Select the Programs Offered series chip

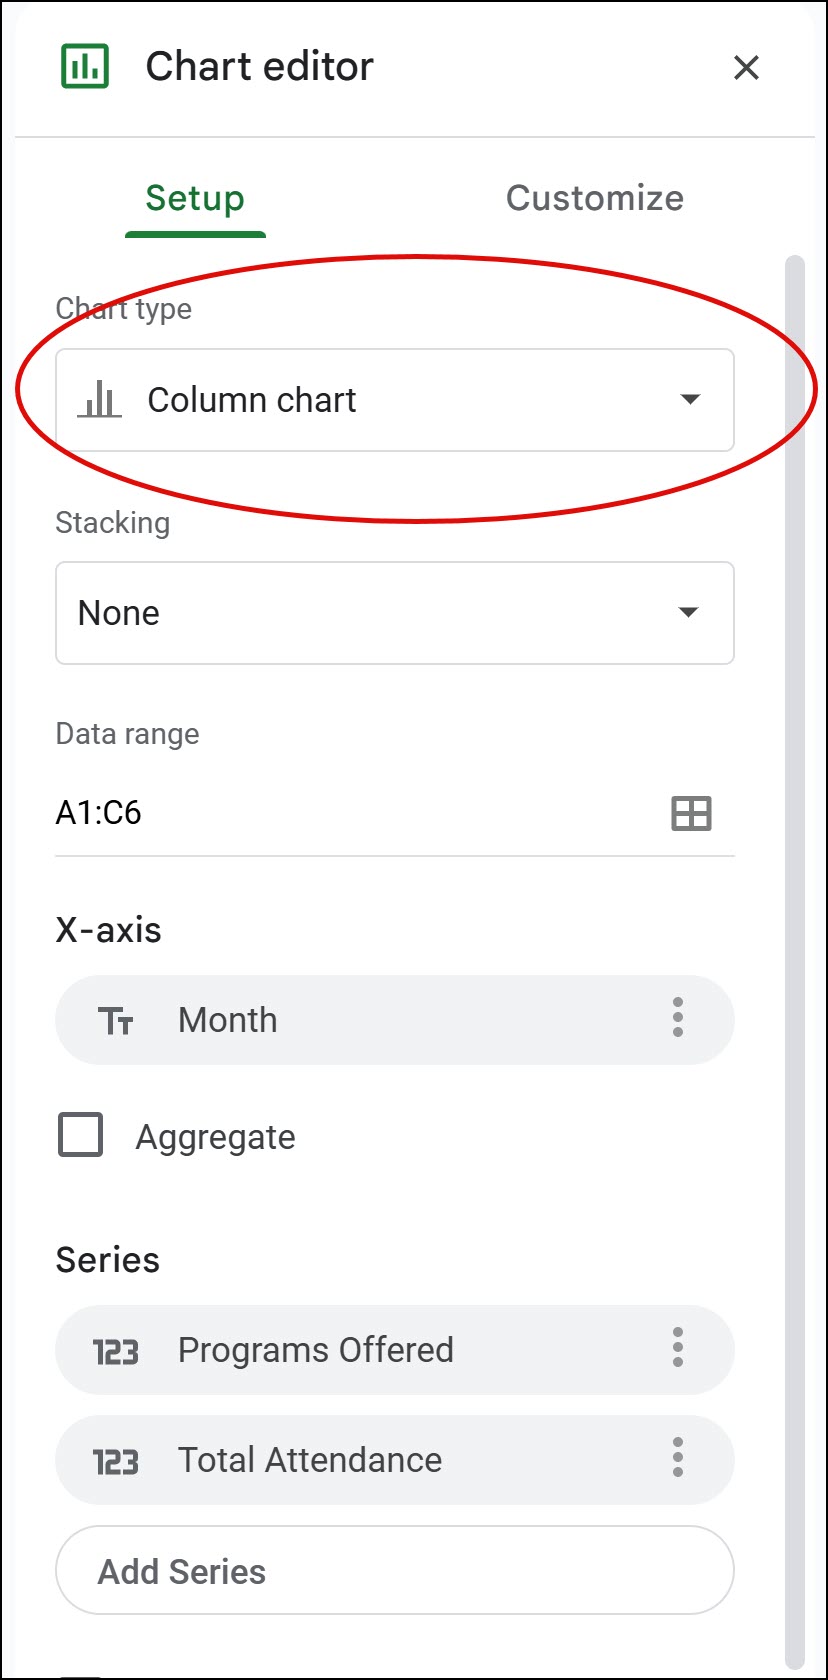pyautogui.click(x=395, y=1350)
